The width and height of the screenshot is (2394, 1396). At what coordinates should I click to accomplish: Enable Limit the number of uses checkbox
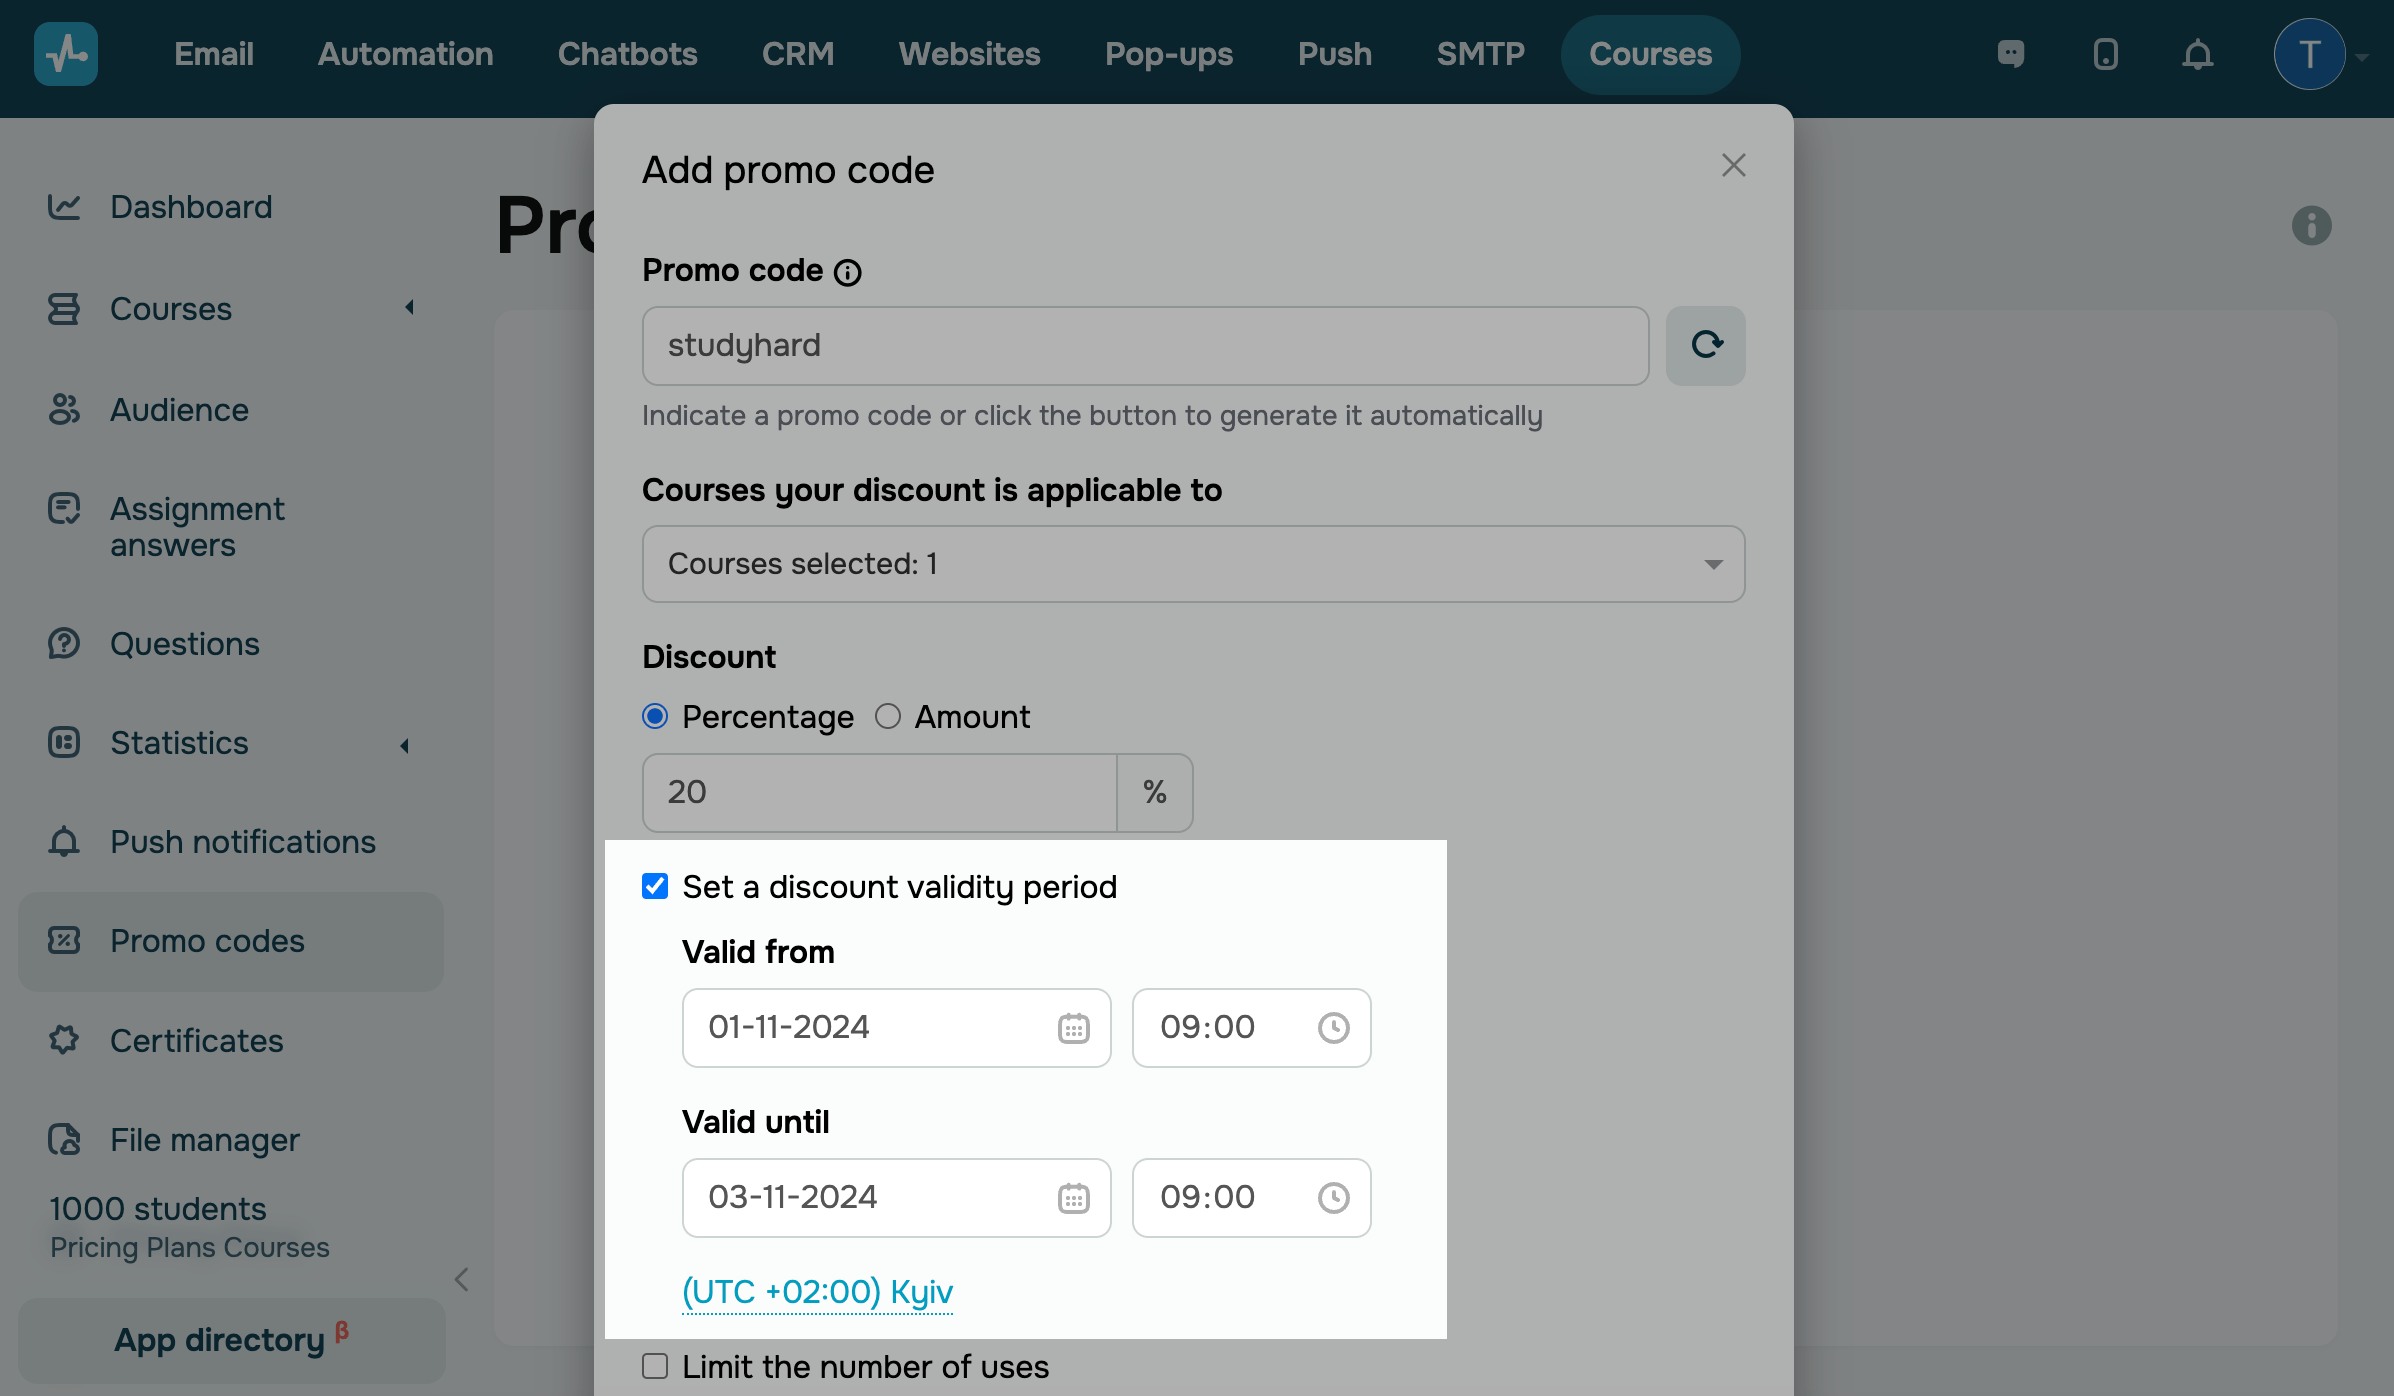click(655, 1366)
